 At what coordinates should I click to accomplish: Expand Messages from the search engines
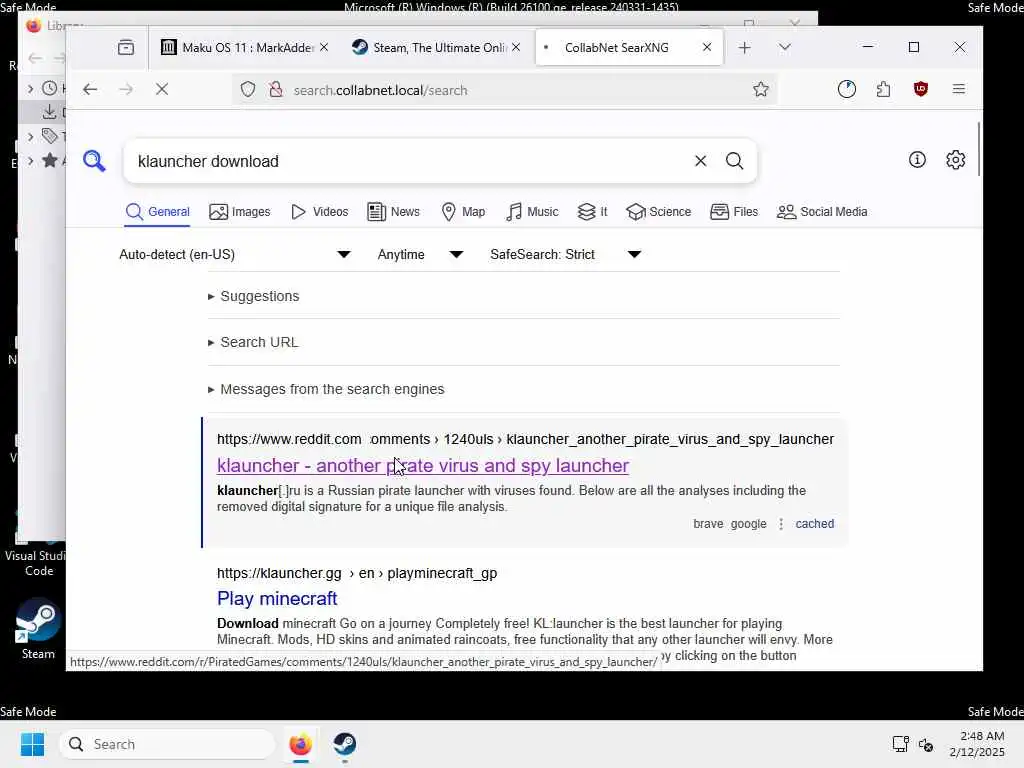point(326,389)
